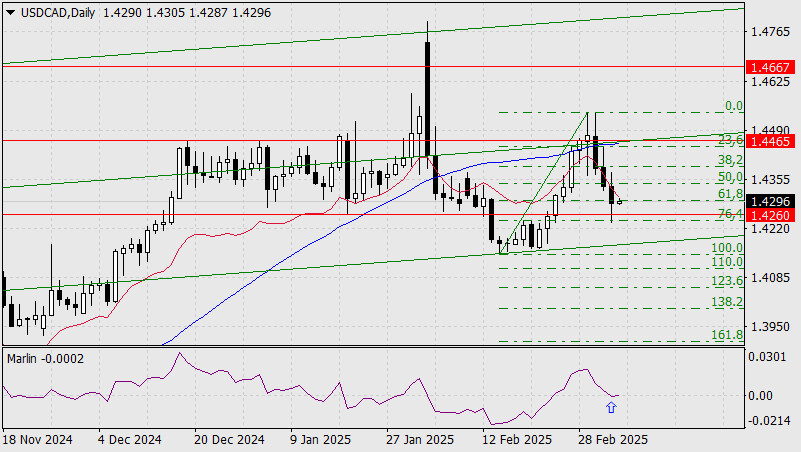Select the Fibonacci 38.2 level label
This screenshot has width=801, height=452.
731,160
